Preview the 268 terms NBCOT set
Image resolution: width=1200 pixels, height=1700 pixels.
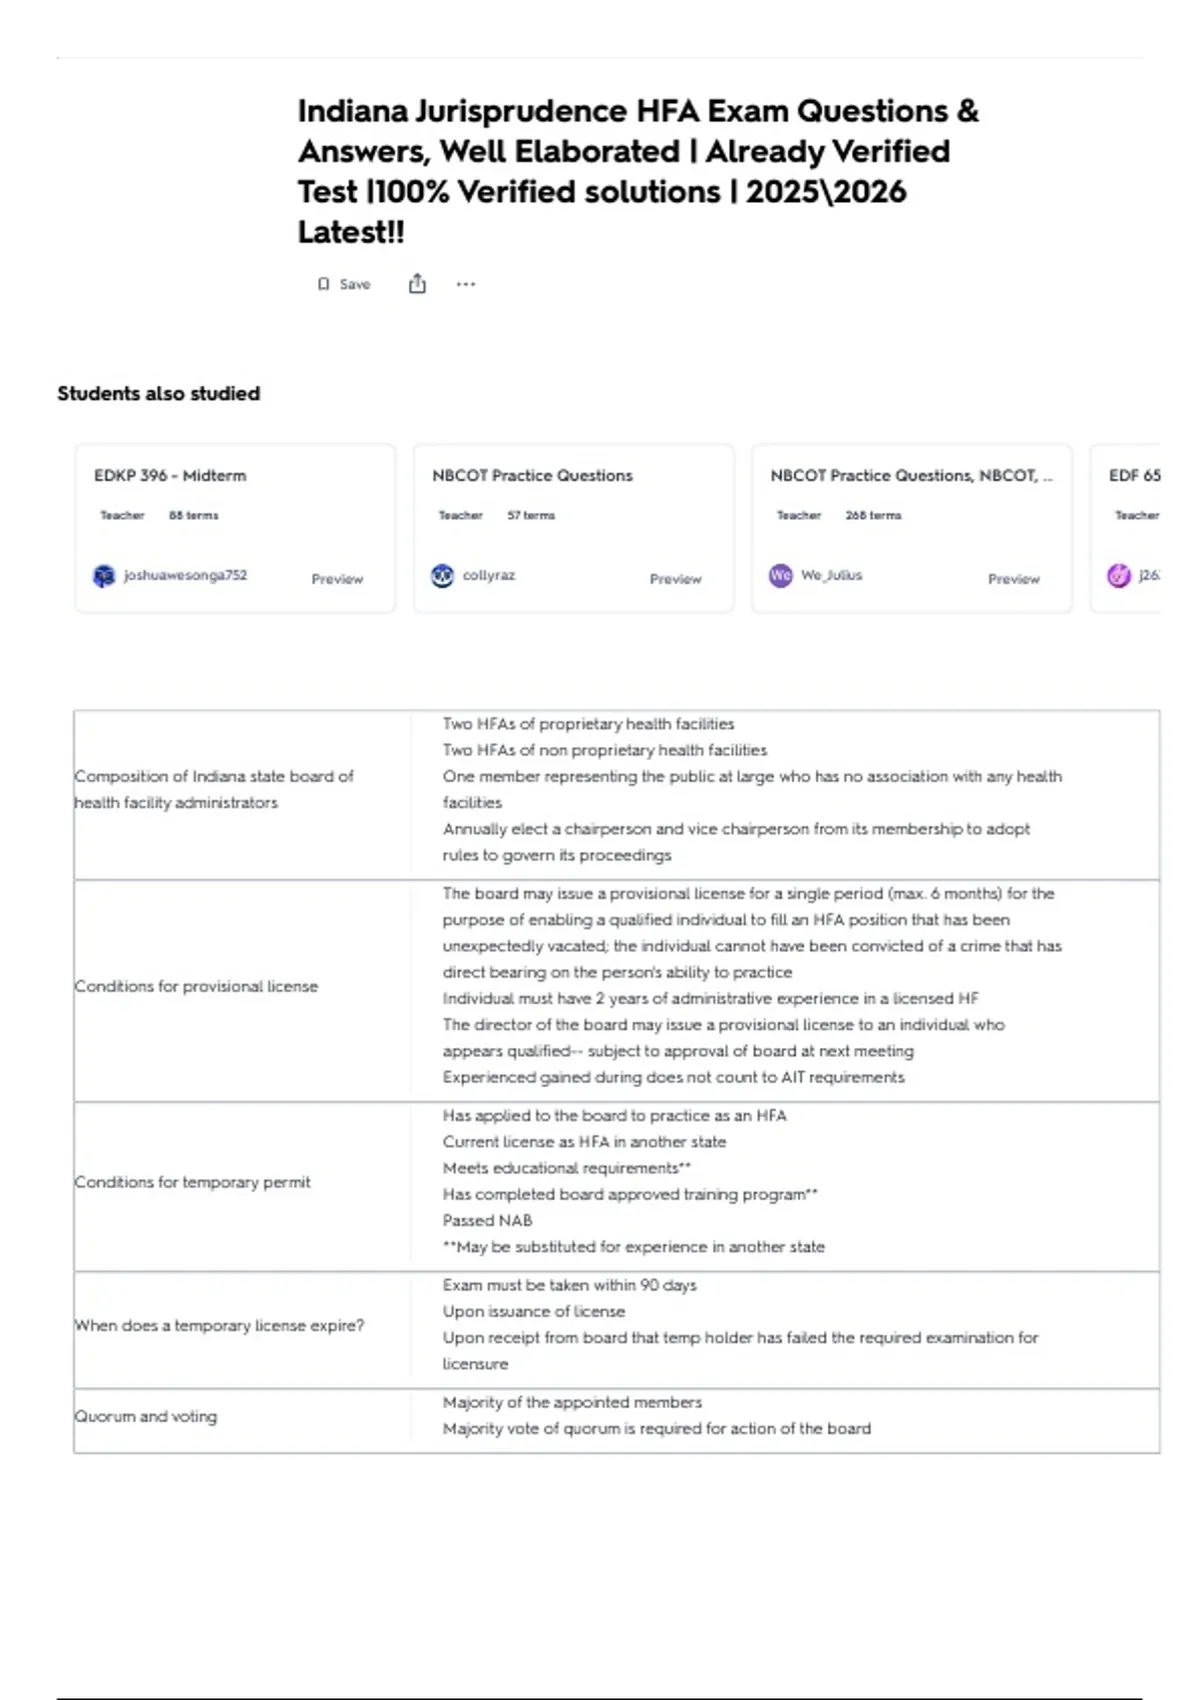click(x=1014, y=579)
